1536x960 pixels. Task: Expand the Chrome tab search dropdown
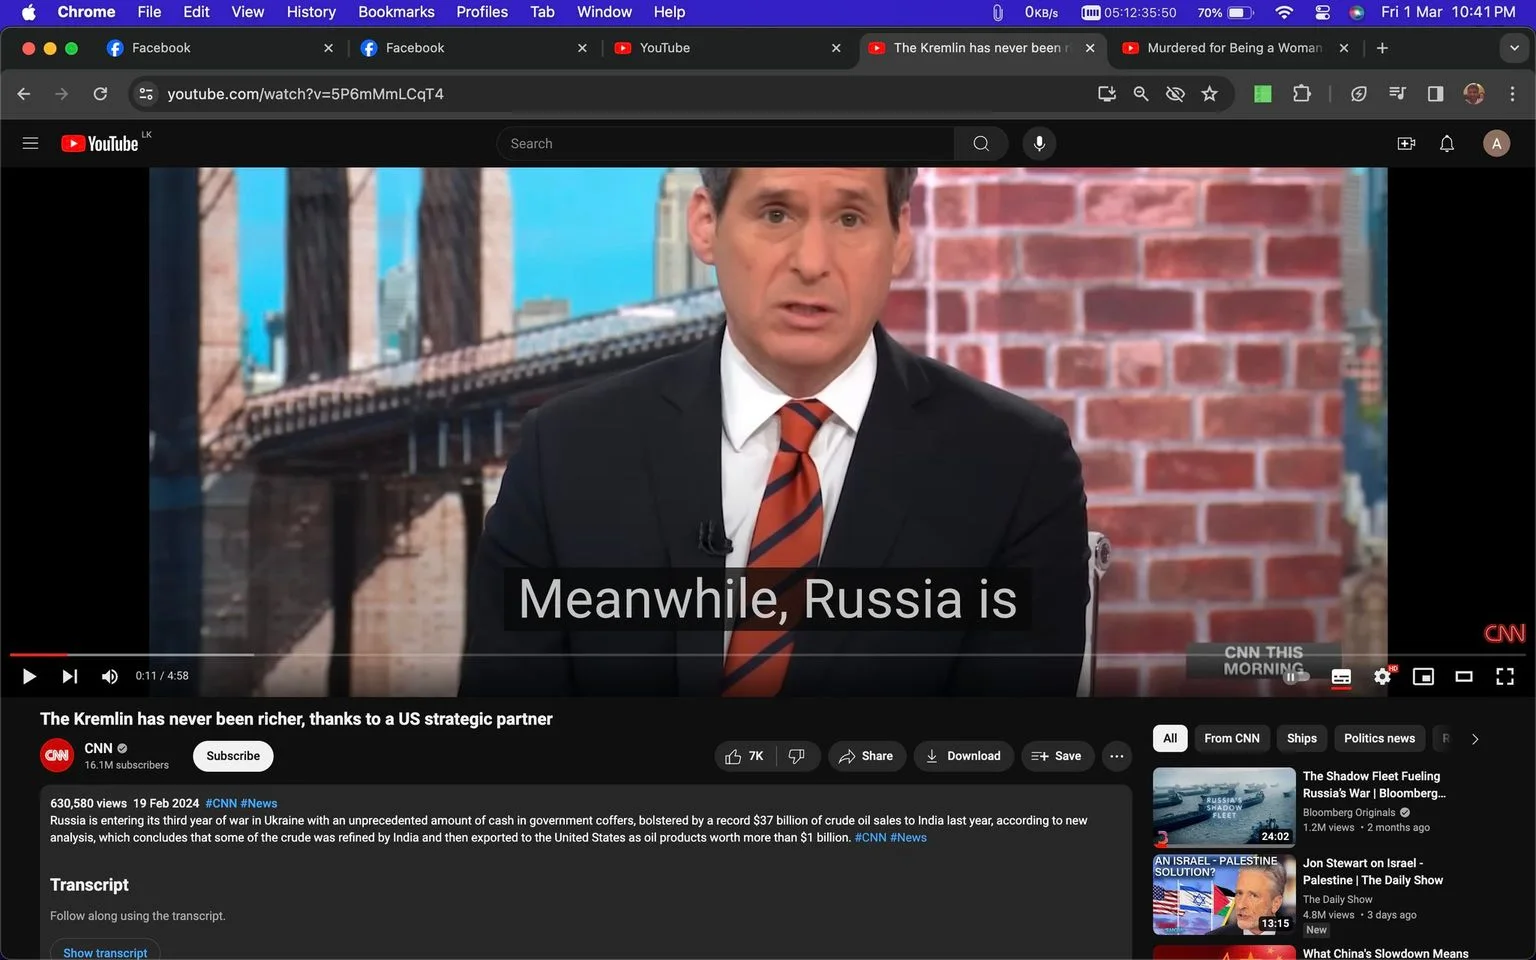[x=1514, y=48]
